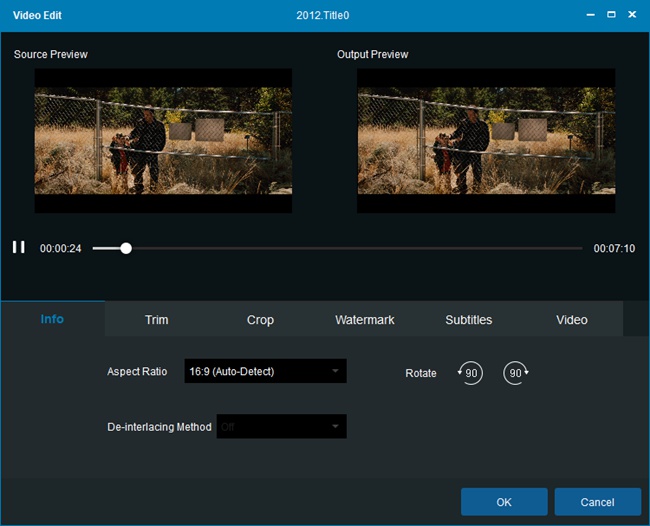Go to the Crop tab
The width and height of the screenshot is (650, 526).
point(260,320)
